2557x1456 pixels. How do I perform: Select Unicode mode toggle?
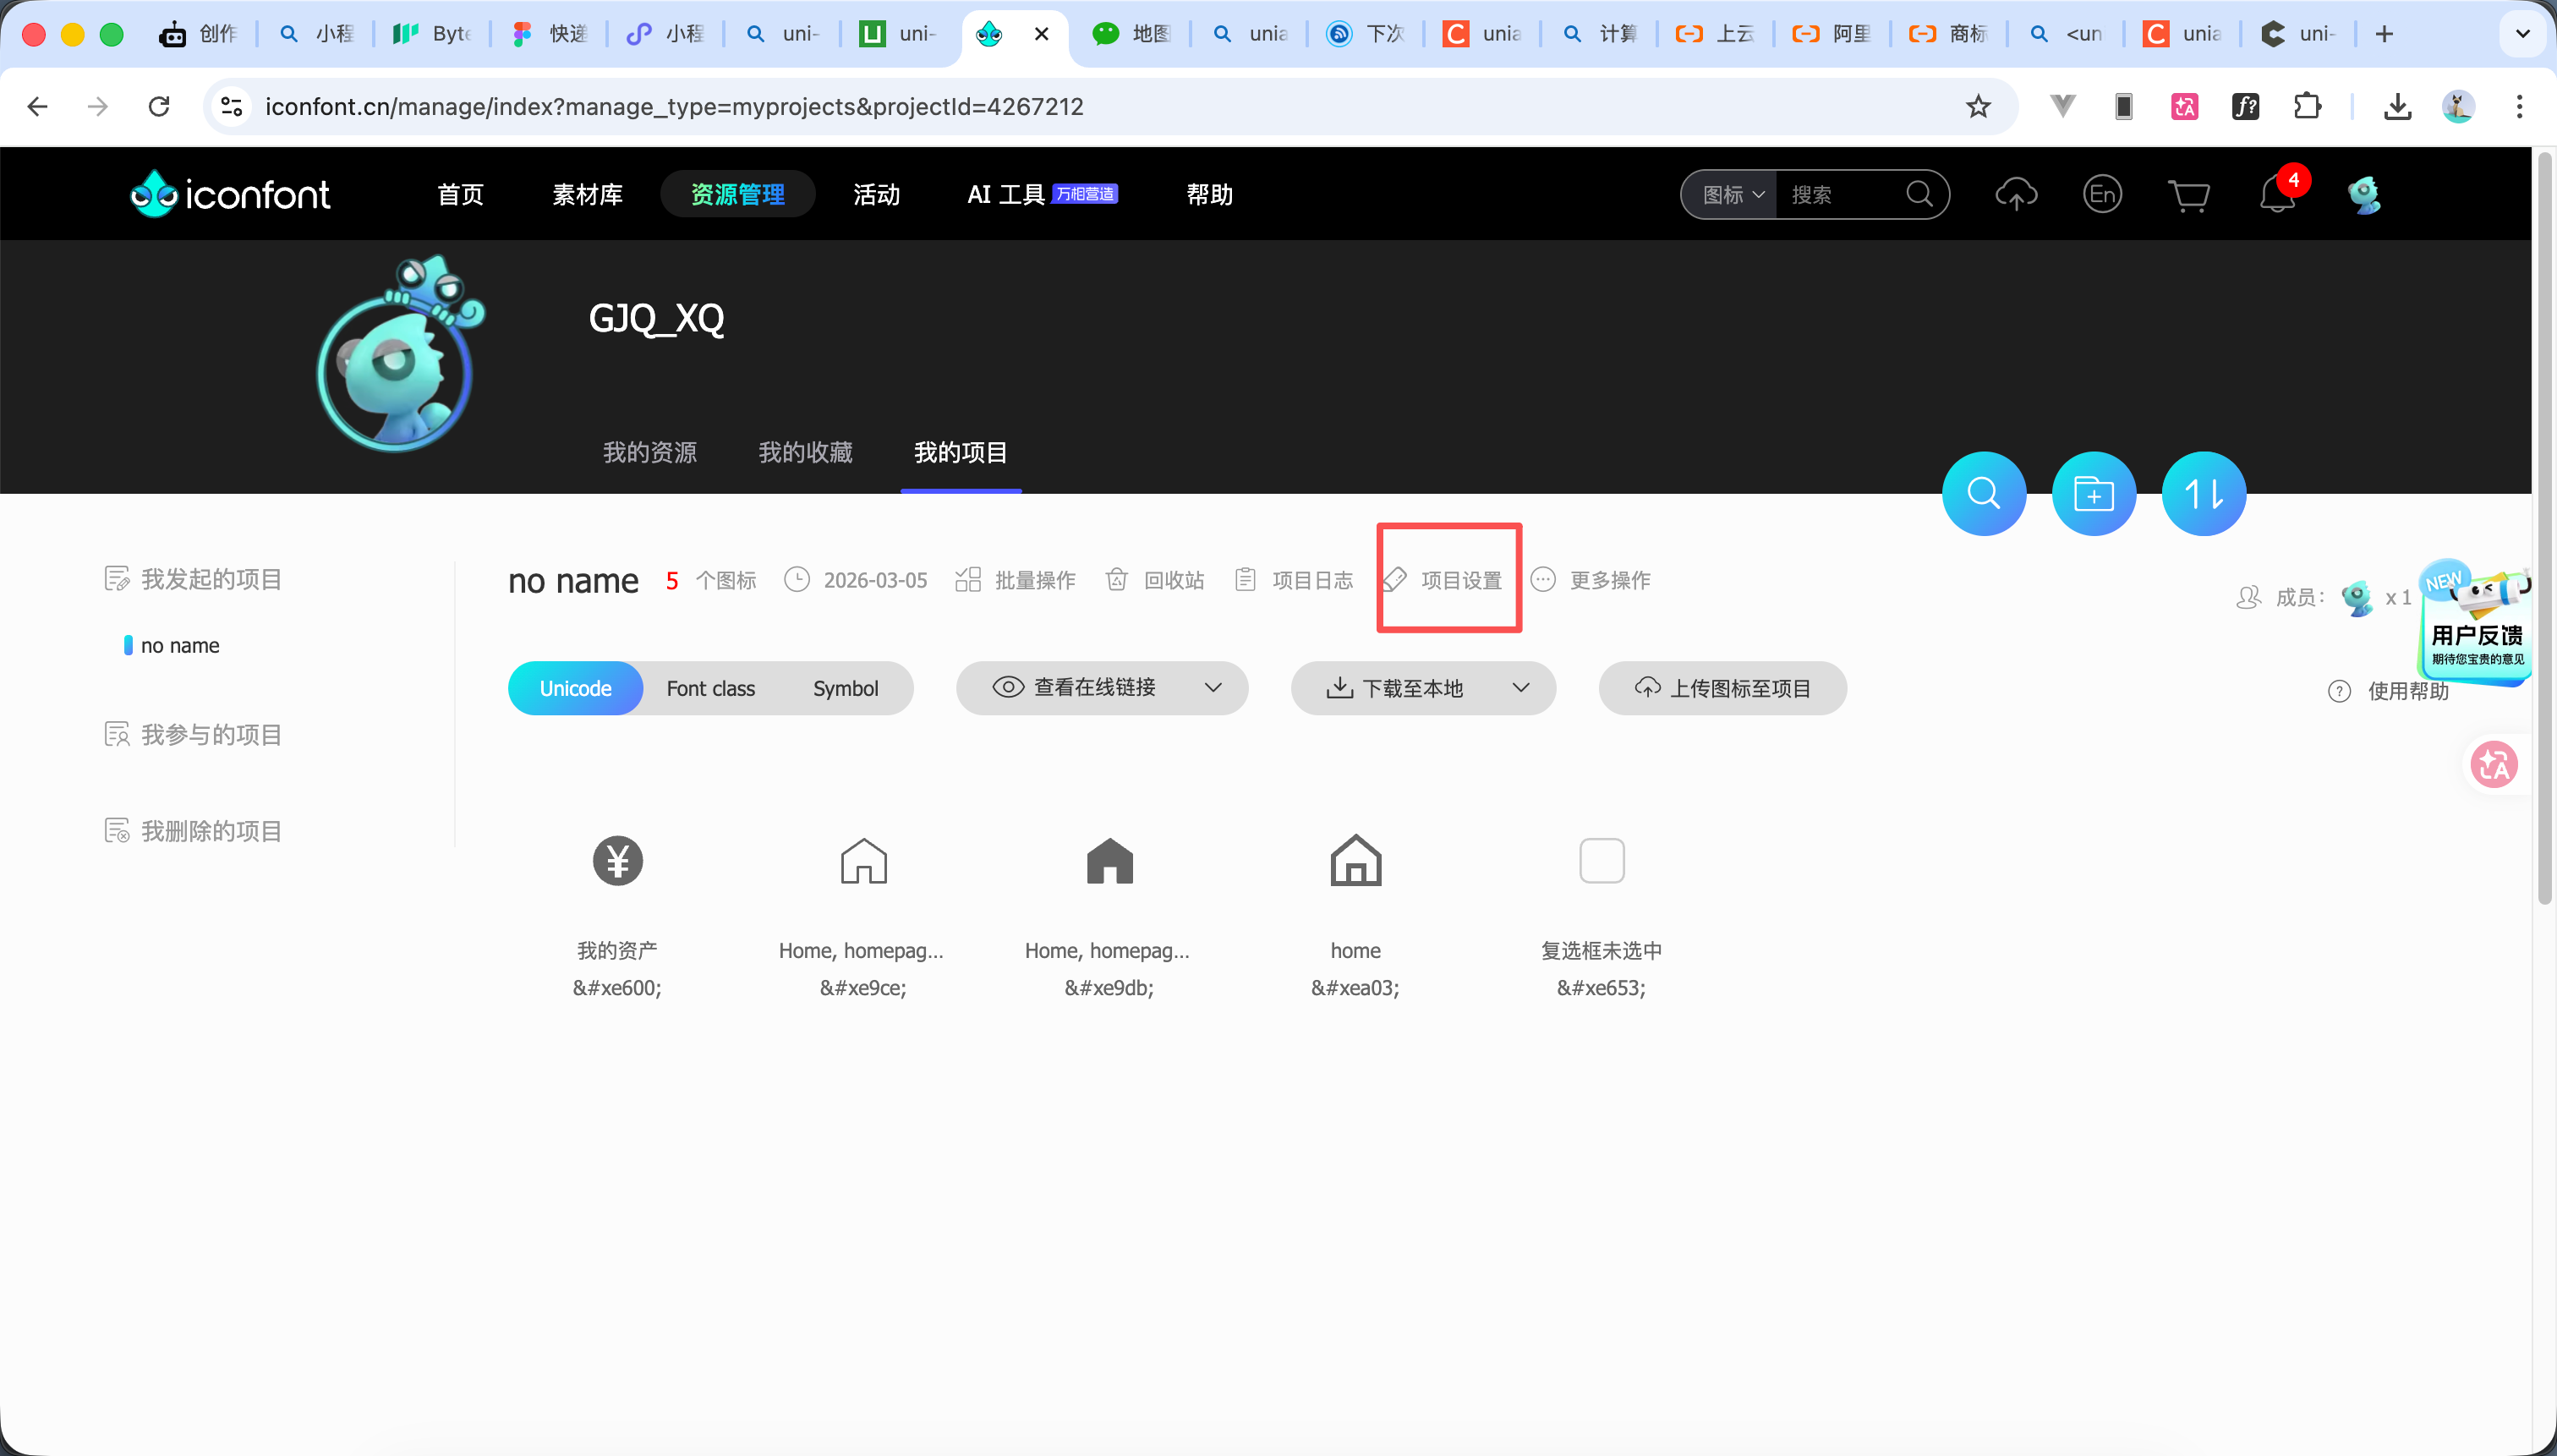(575, 689)
